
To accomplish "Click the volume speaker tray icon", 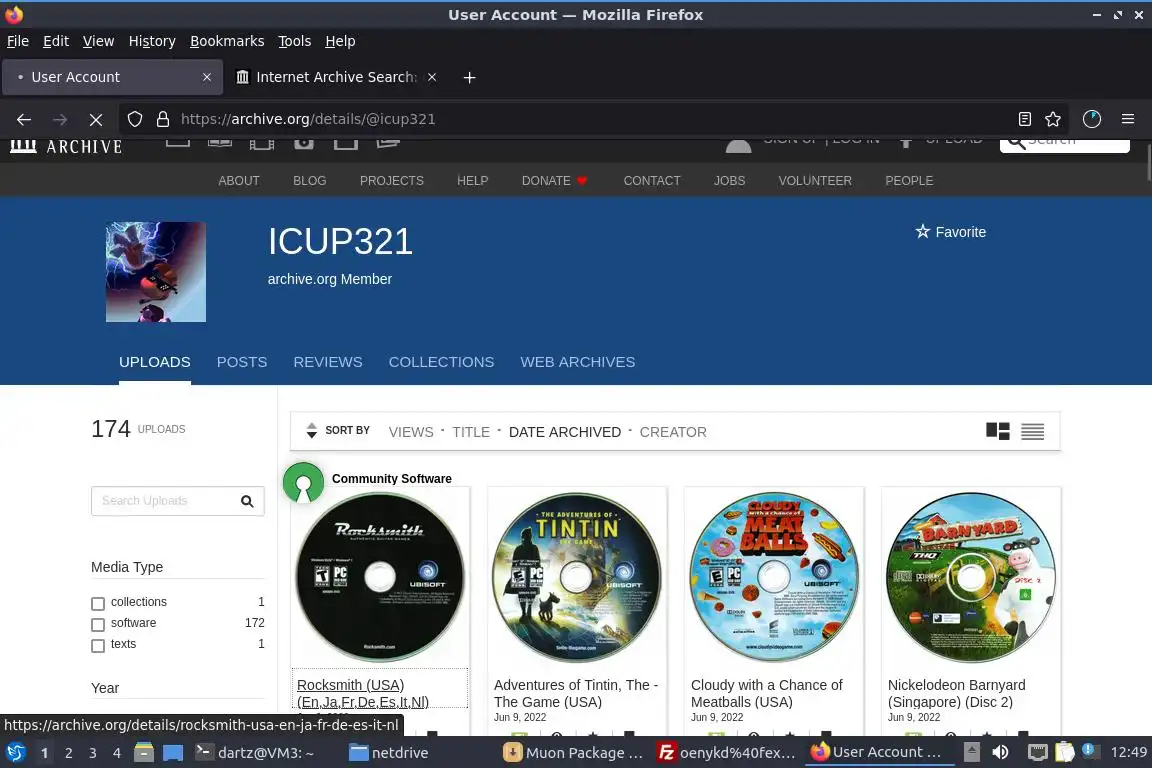I will [x=1000, y=753].
